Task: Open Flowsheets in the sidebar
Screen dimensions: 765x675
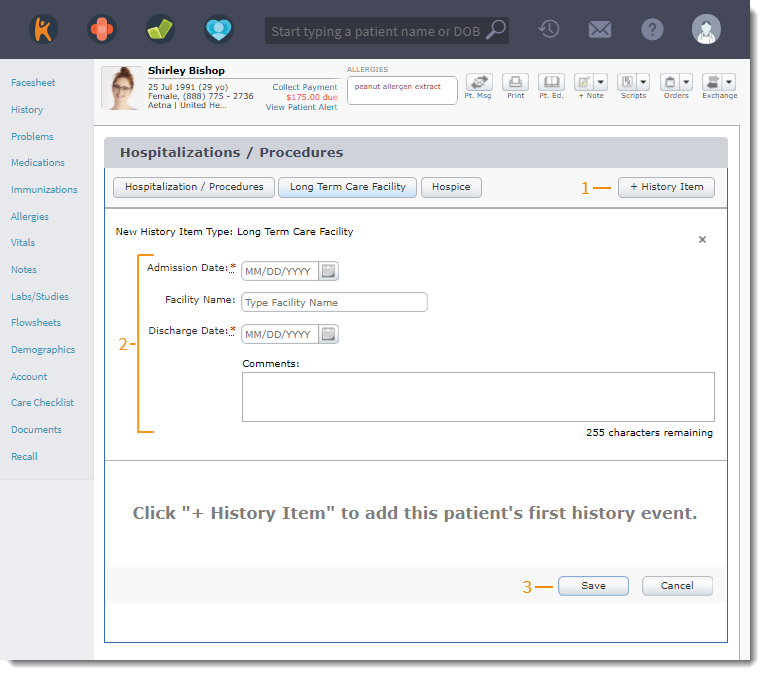Action: 36,322
